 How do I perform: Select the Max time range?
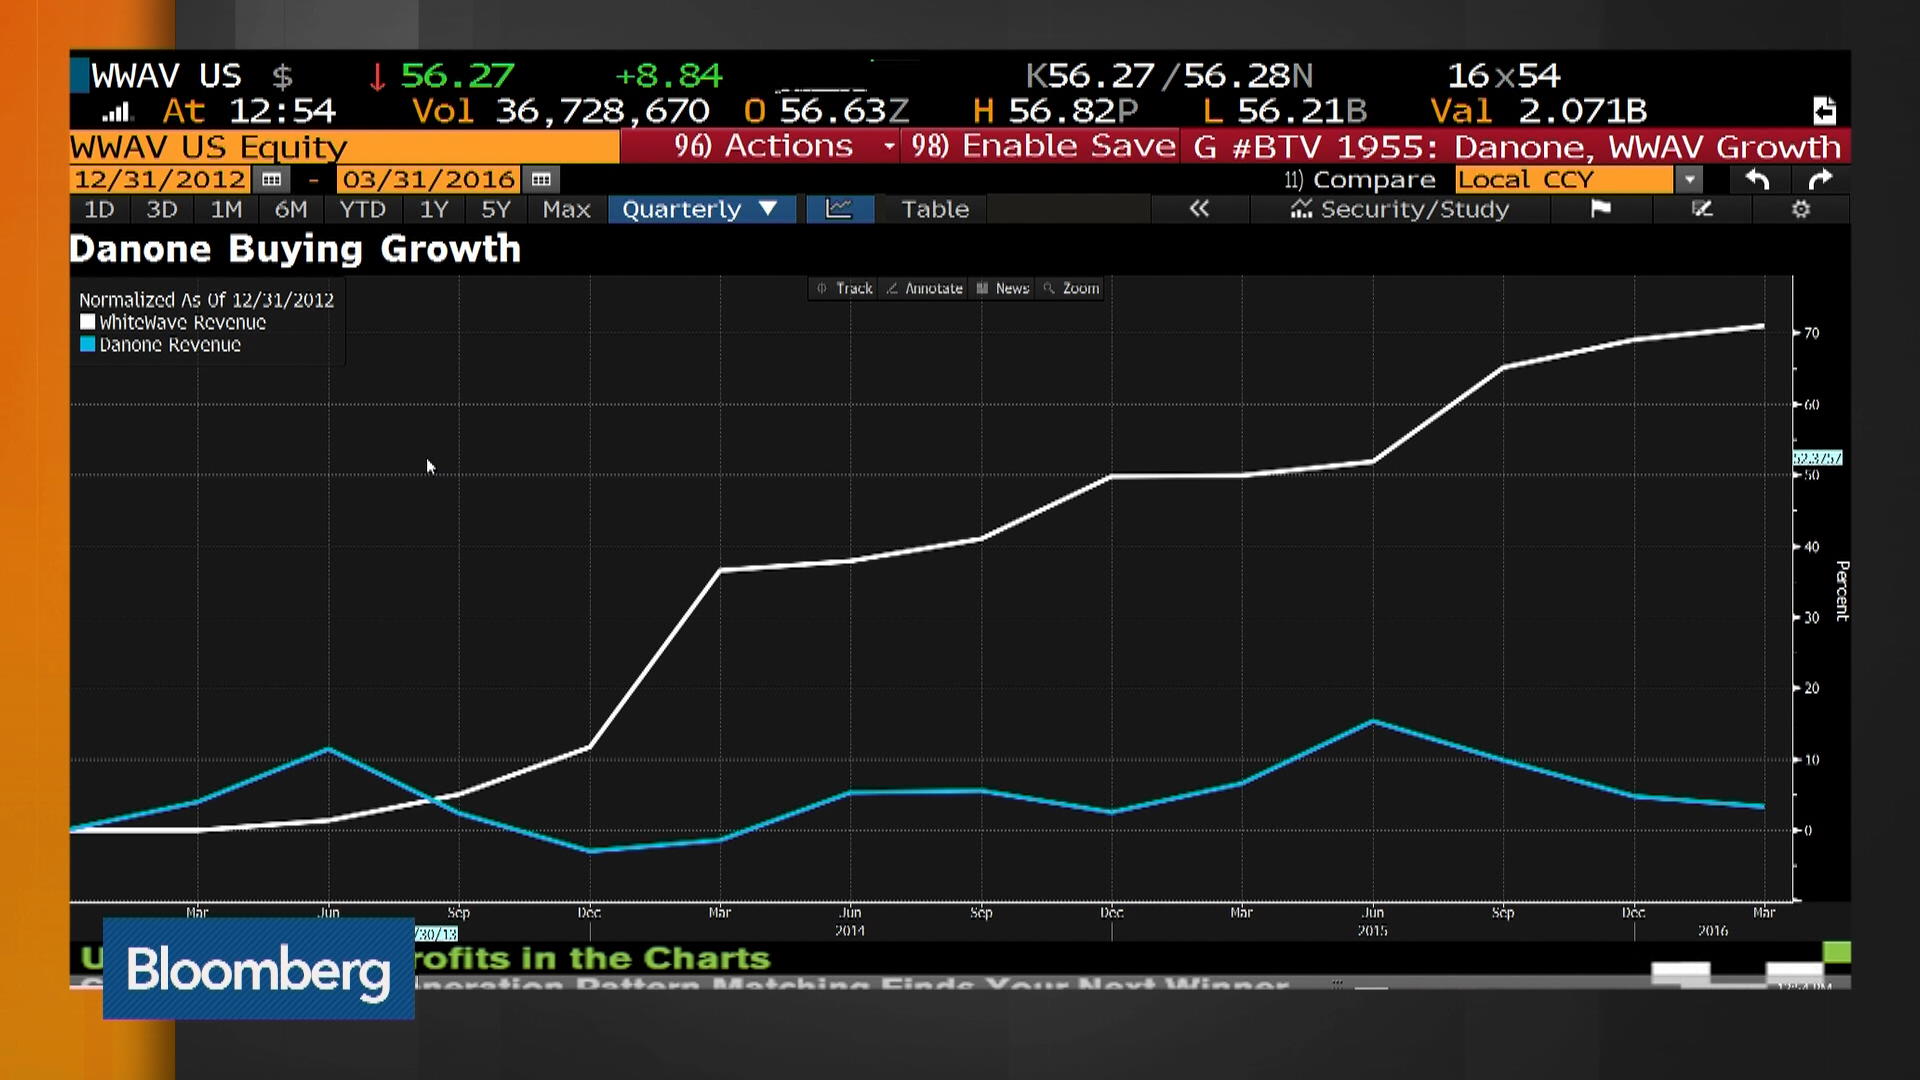click(x=567, y=209)
